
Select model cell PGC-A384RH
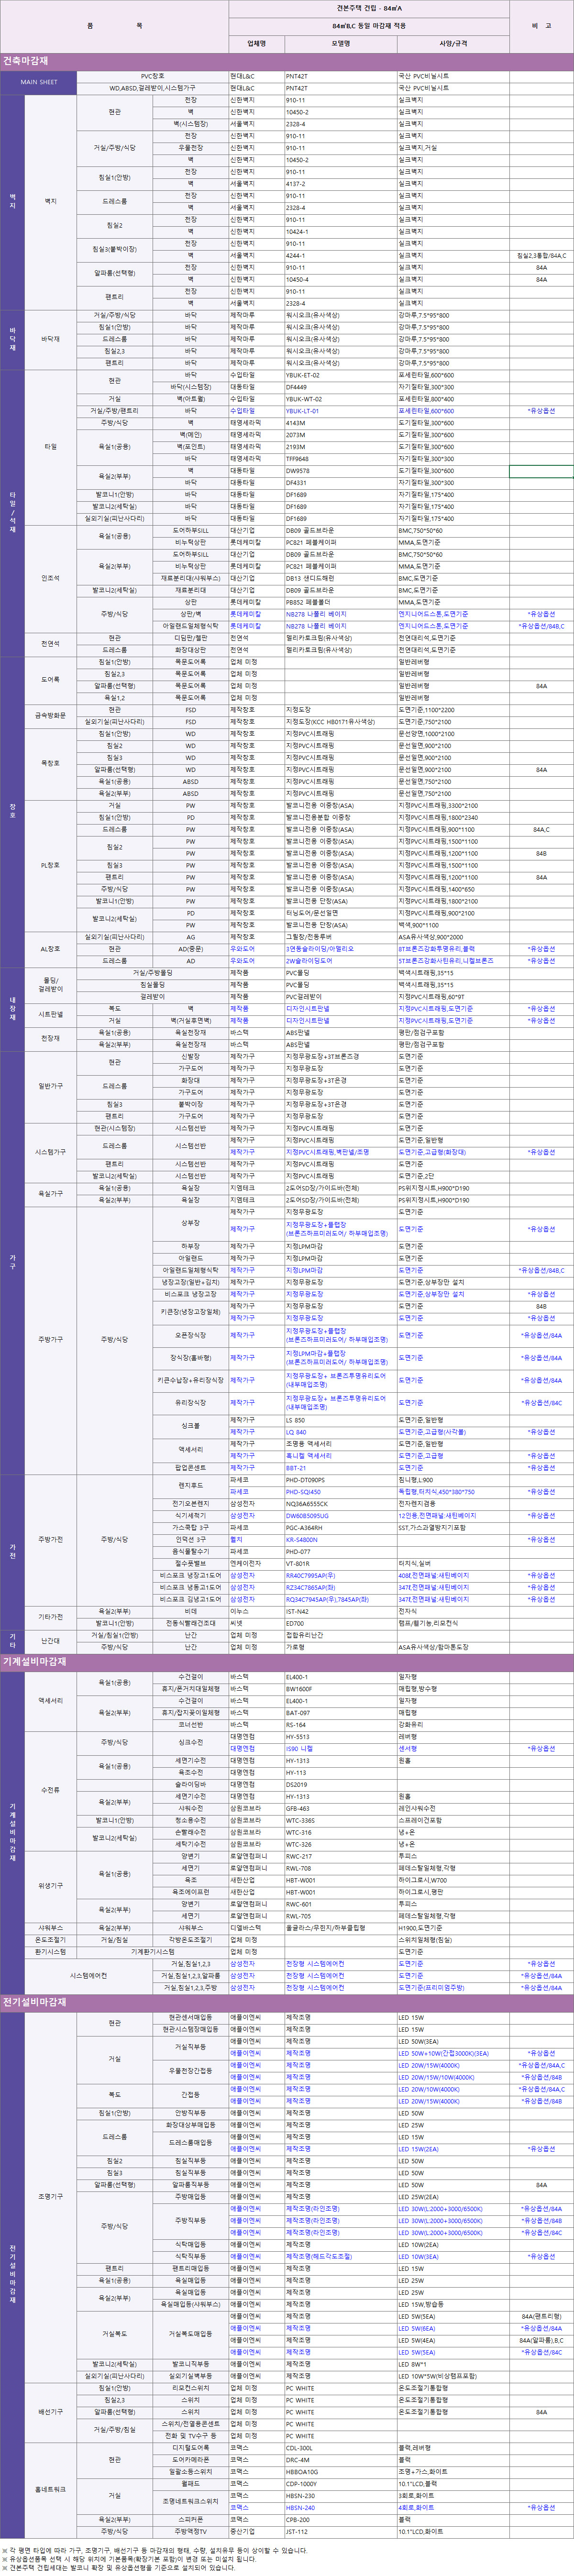pos(340,1528)
